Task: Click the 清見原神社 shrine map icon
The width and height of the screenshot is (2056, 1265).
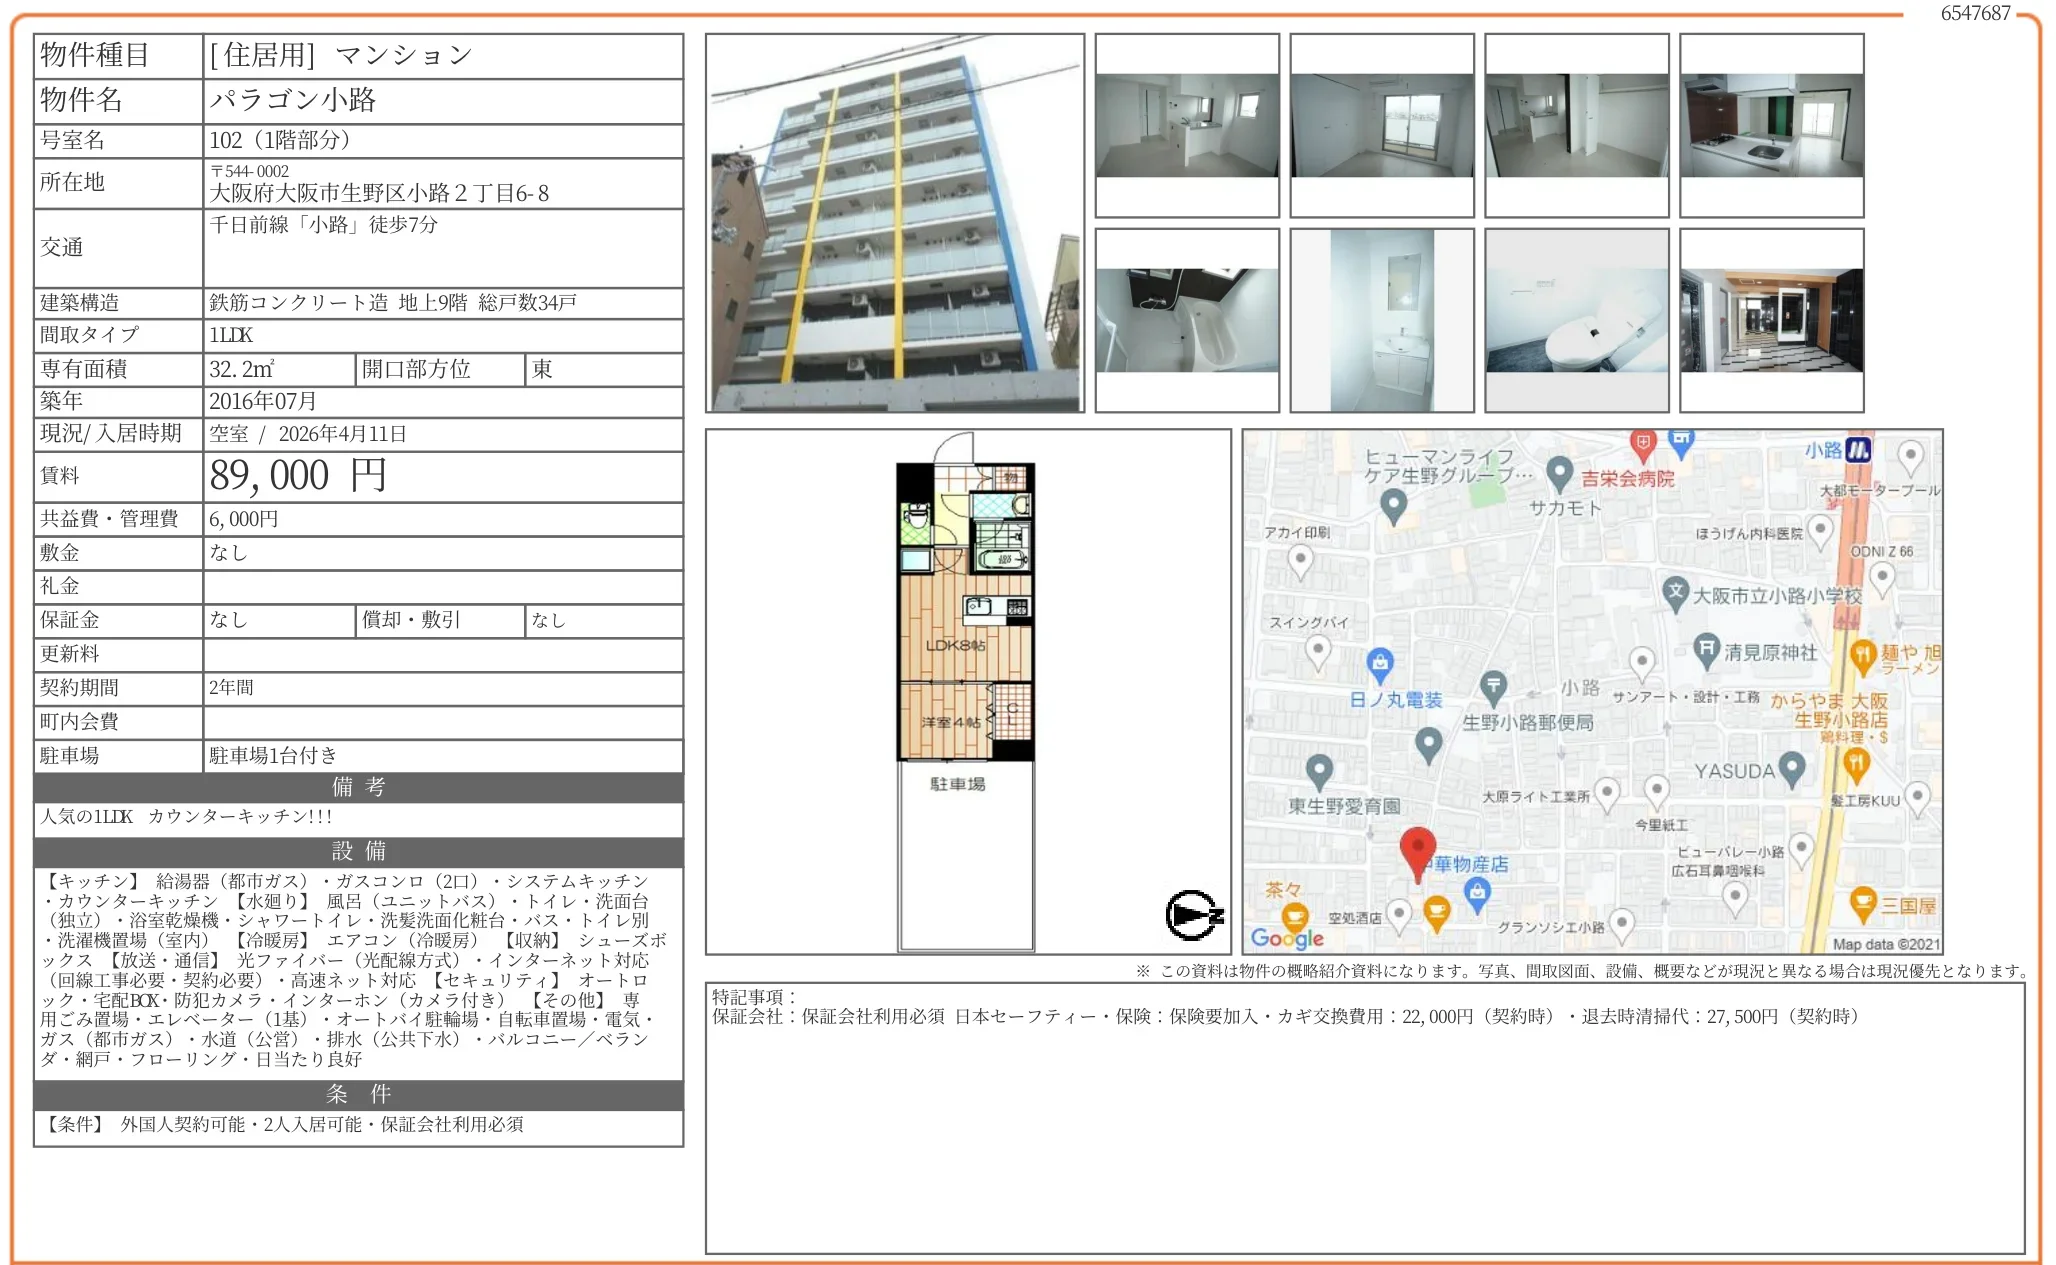Action: pos(1707,650)
